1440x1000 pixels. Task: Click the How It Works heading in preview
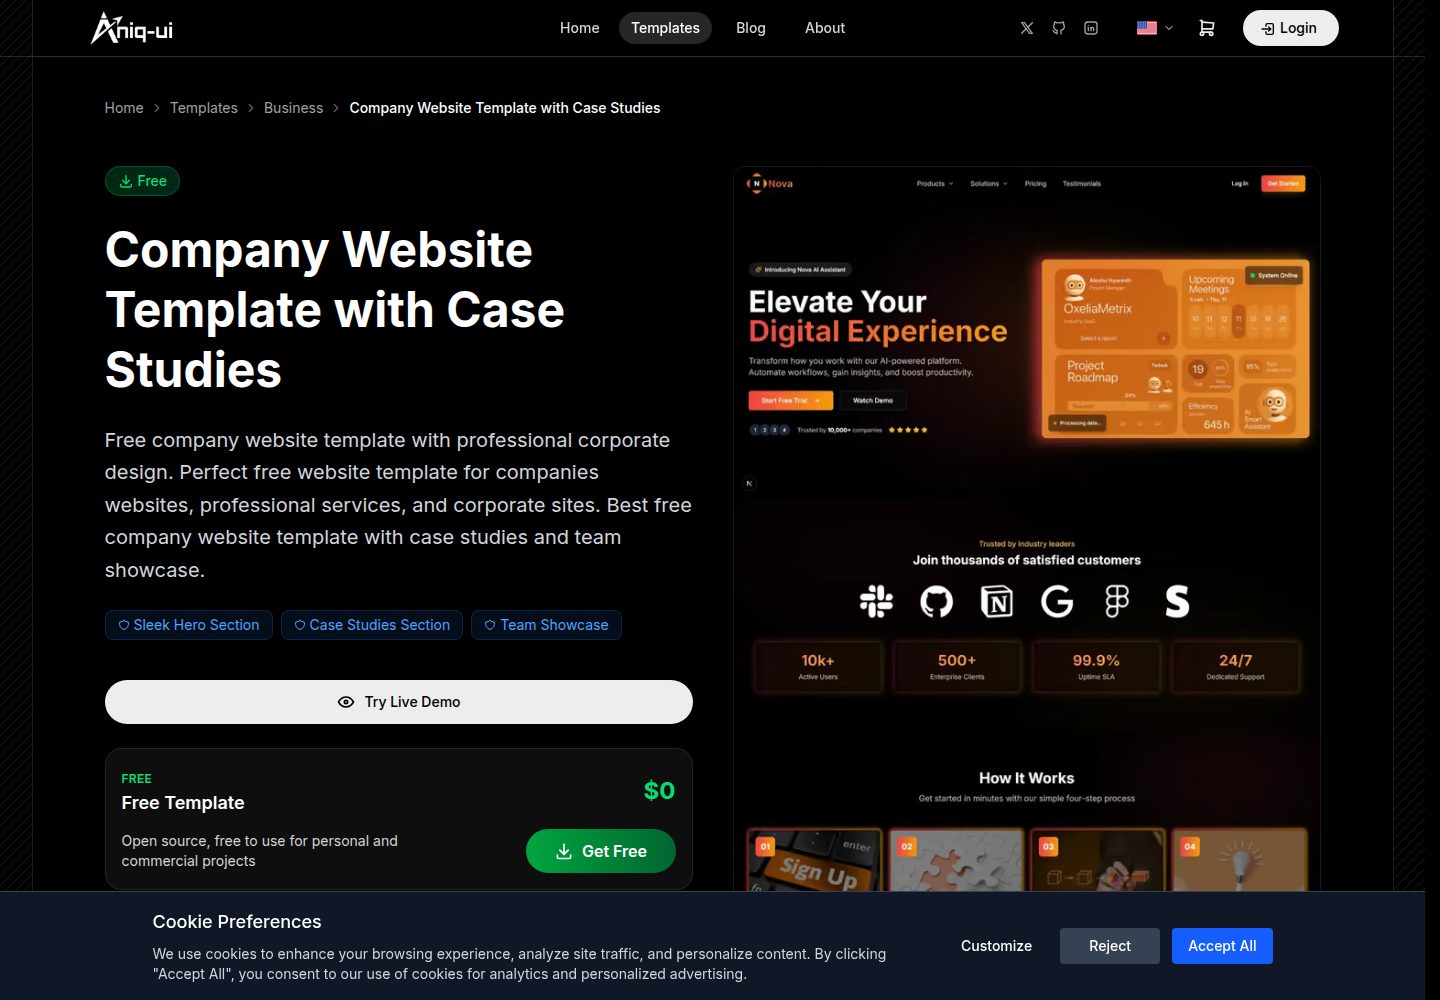[1027, 778]
